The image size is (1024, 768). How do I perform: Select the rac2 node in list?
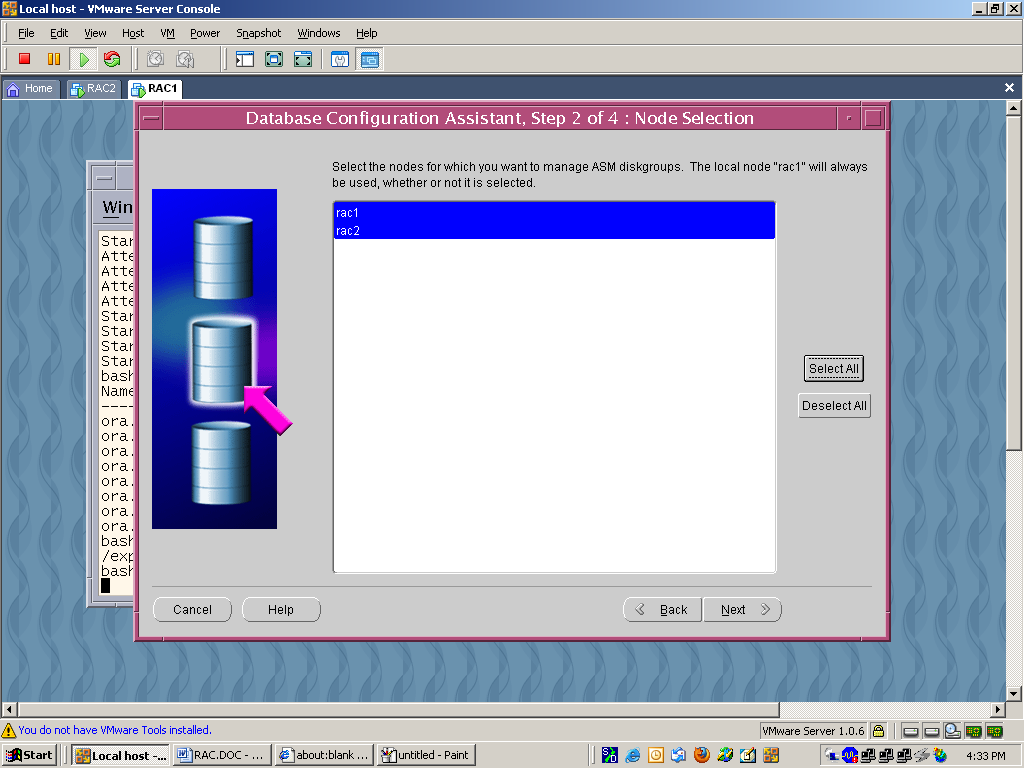554,231
